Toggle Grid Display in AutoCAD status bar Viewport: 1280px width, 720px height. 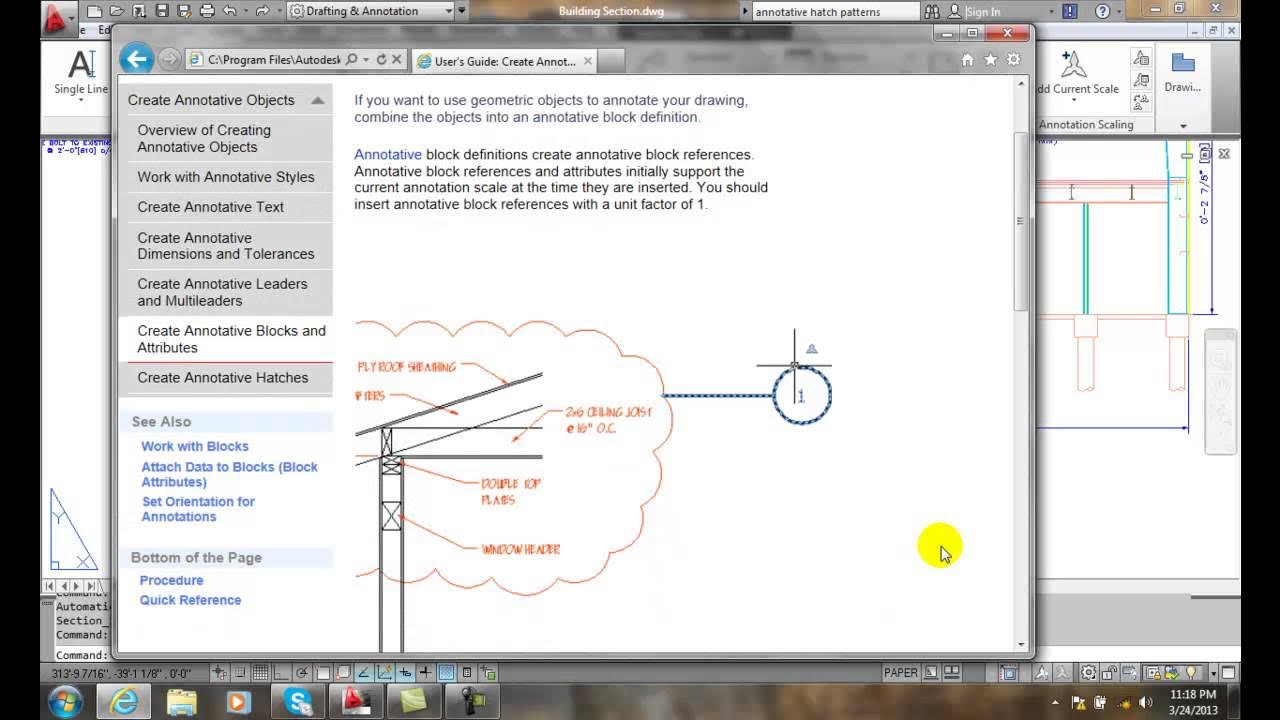(x=261, y=673)
